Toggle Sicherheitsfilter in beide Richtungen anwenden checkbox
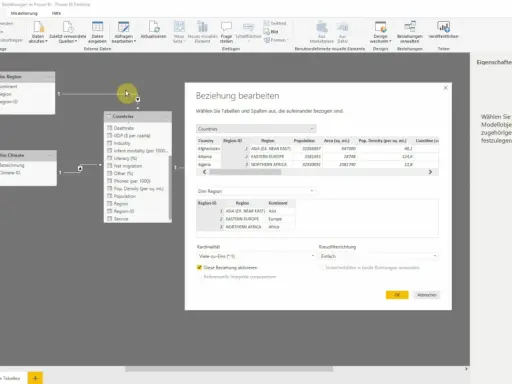Screen dimensions: 512x384 (x=322, y=267)
